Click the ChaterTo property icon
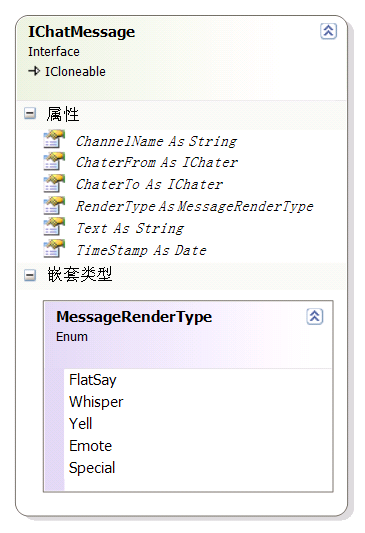Screen dimensions: 365x533 [54, 184]
